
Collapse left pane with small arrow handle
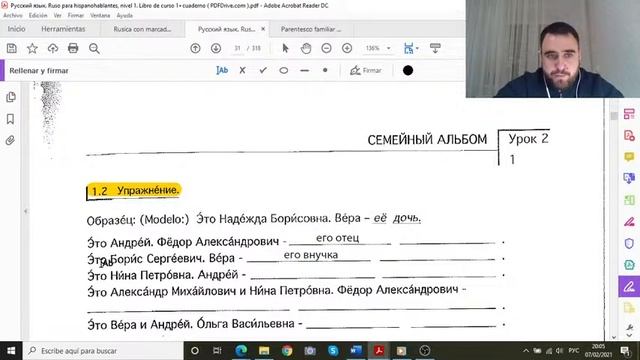click(x=26, y=211)
